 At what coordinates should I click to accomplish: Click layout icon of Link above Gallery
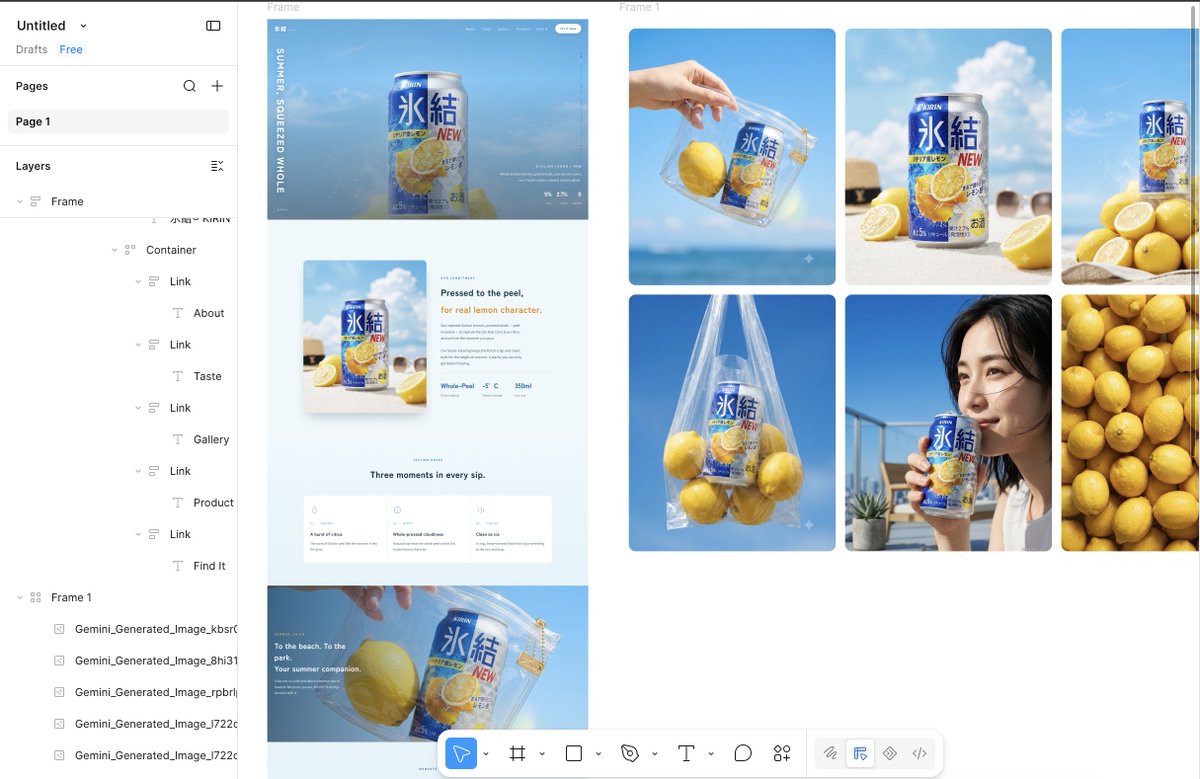154,408
